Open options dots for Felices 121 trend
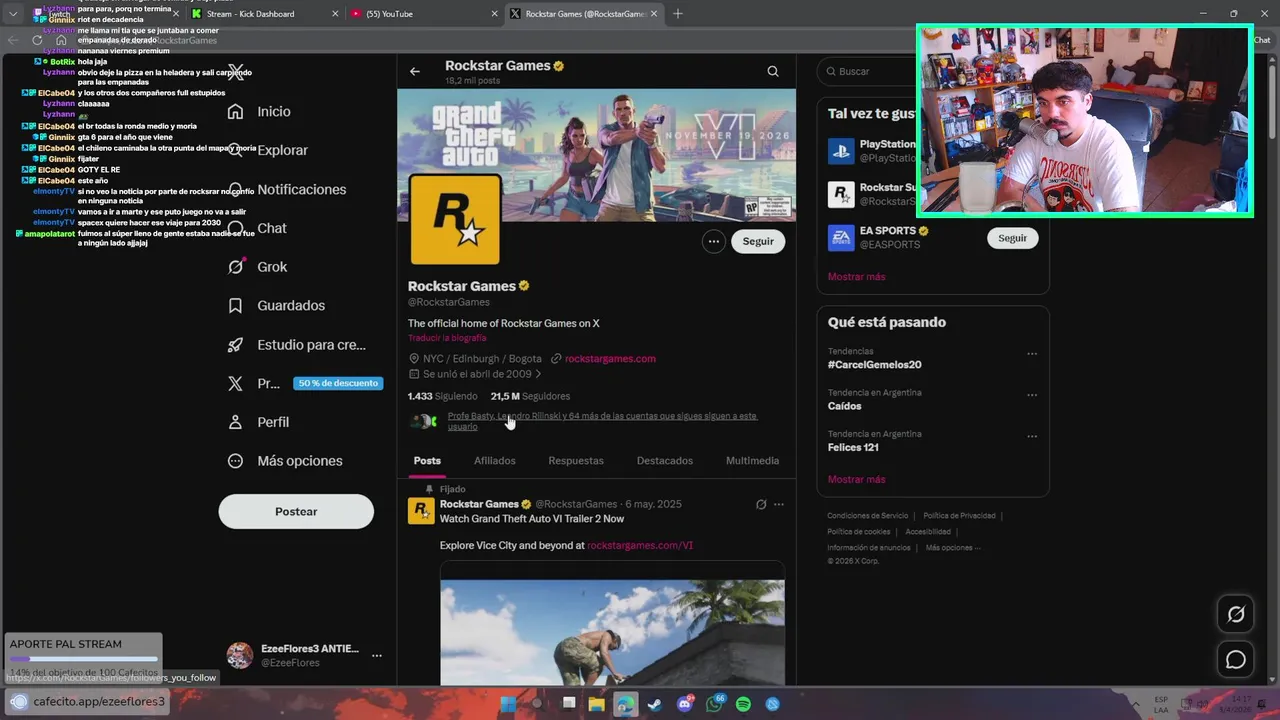The image size is (1280, 720). pos(1032,436)
